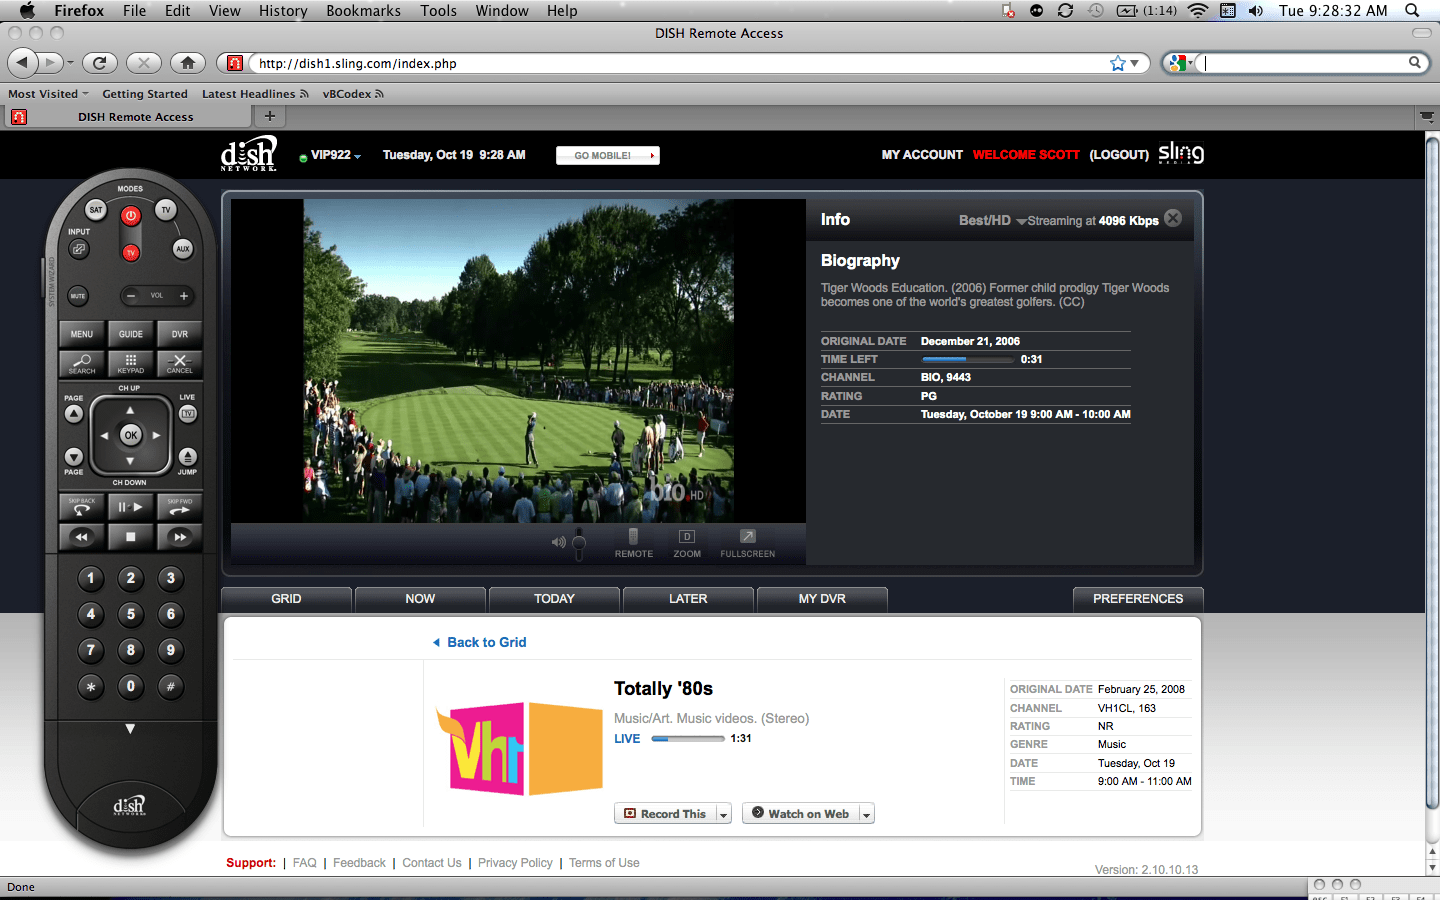The width and height of the screenshot is (1440, 900).
Task: Click the browser URL address field
Action: click(x=680, y=63)
